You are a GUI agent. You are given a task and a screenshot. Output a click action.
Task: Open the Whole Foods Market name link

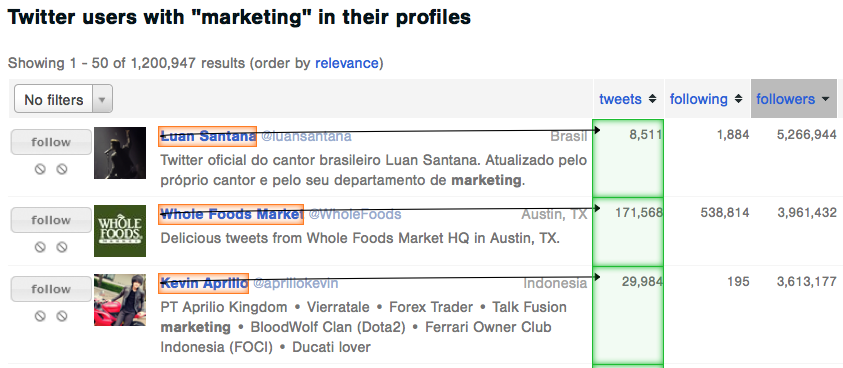[x=231, y=214]
